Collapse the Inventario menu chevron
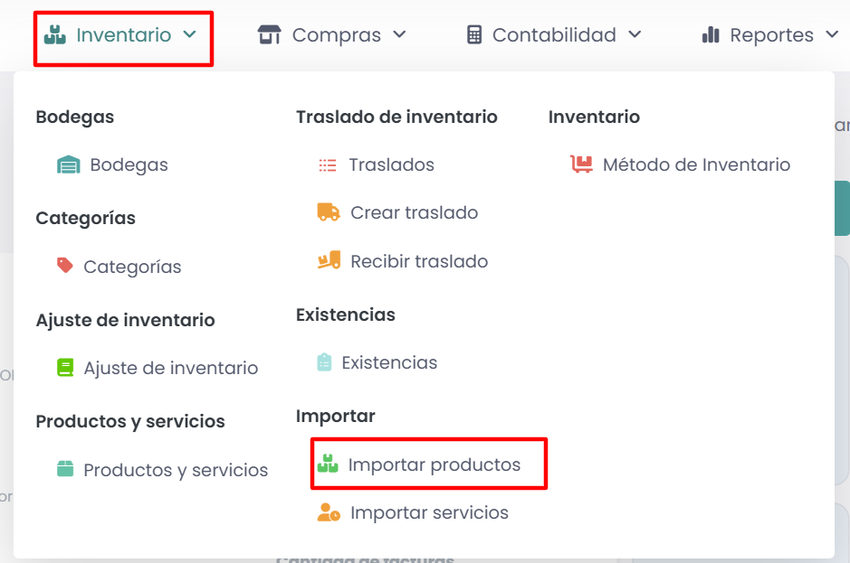The image size is (850, 563). pos(190,35)
